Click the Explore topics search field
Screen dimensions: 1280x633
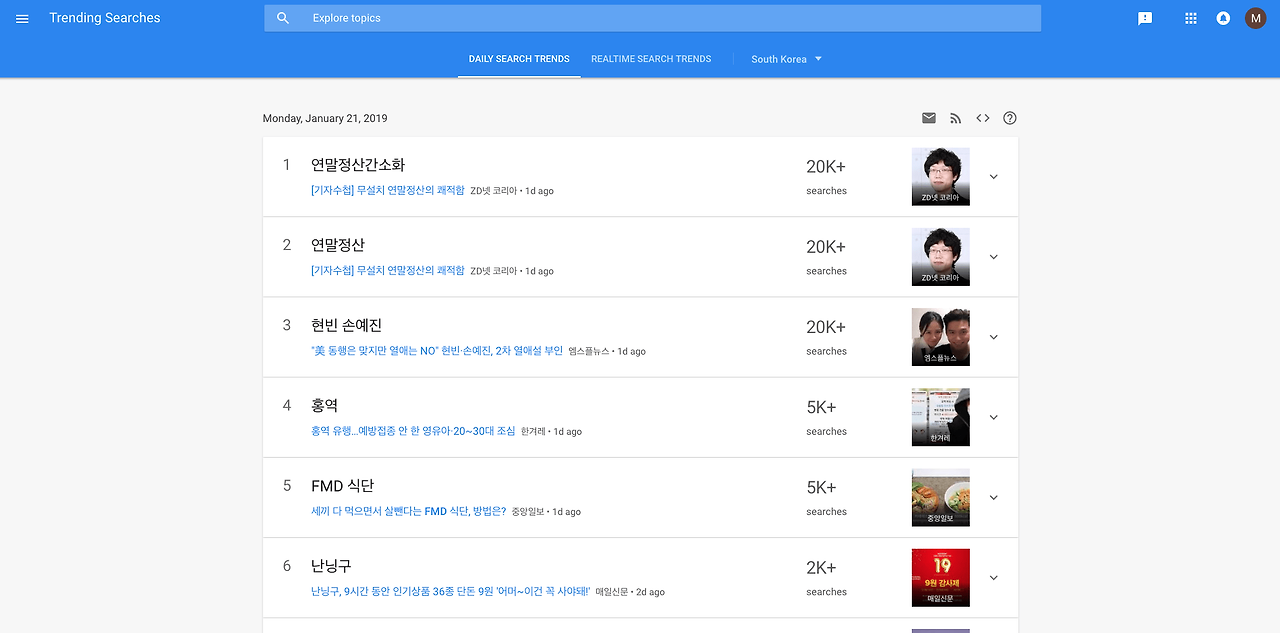(x=650, y=17)
